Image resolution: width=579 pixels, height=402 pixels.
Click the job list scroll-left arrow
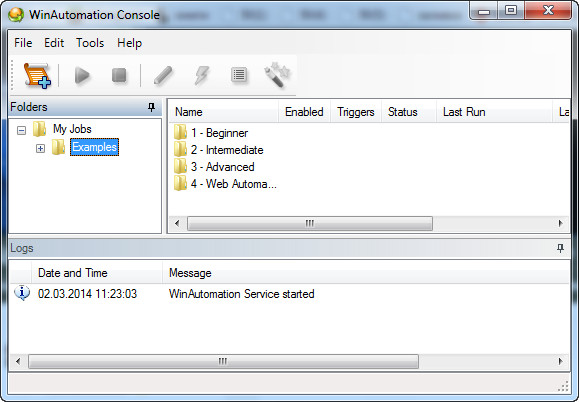[177, 223]
